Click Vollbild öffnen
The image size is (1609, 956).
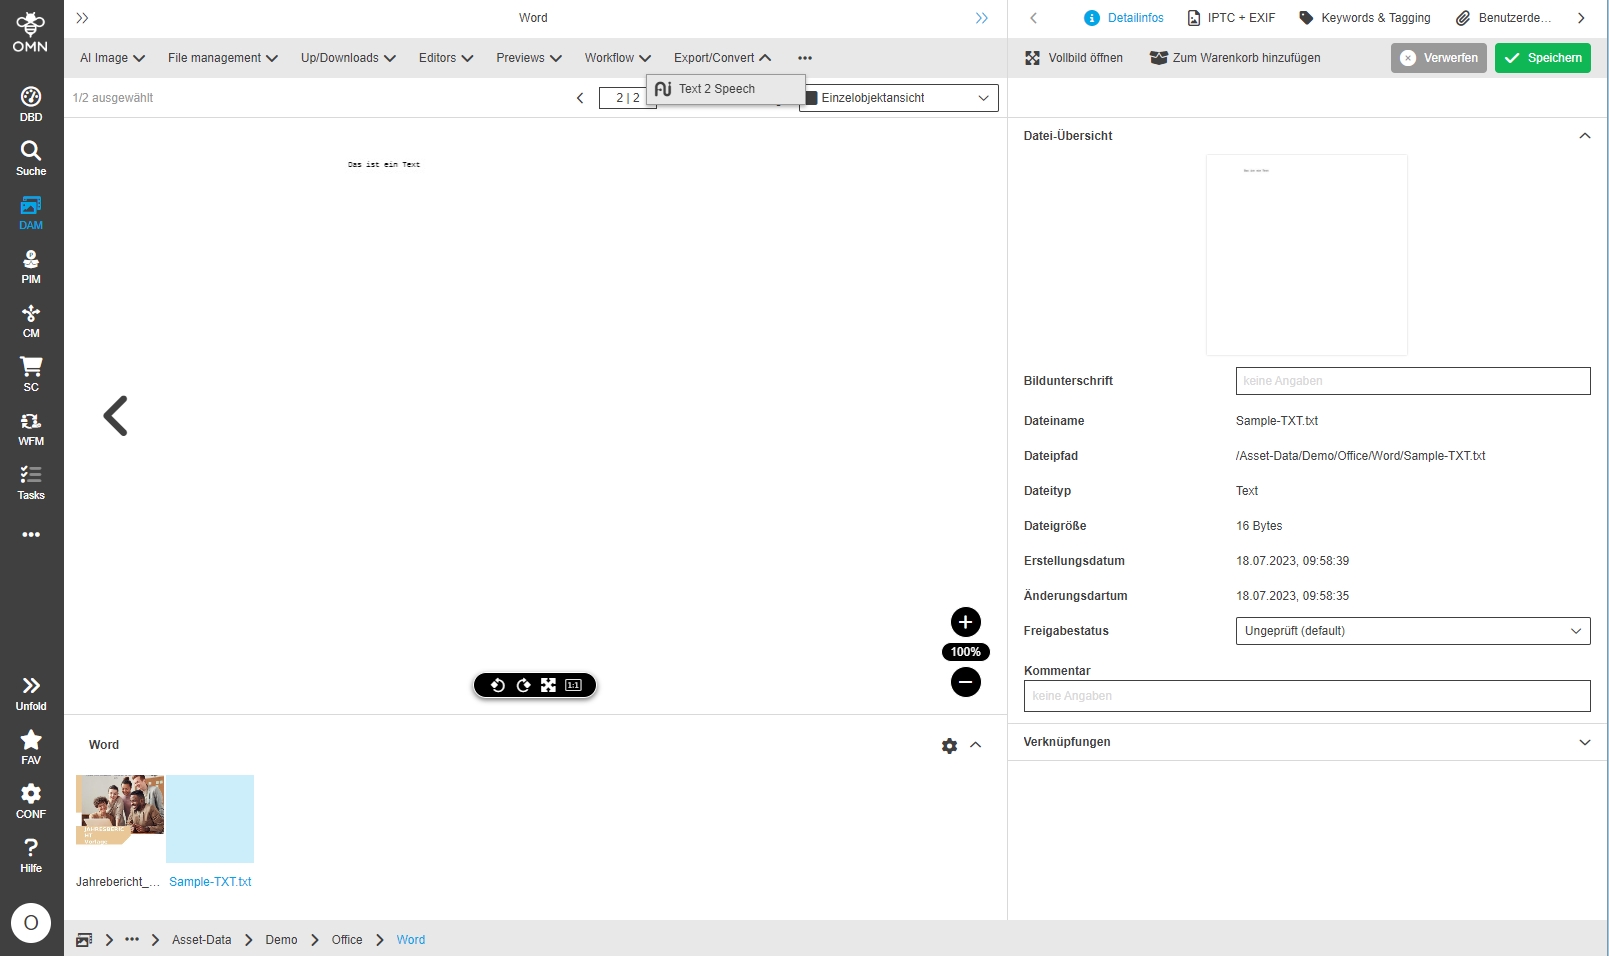[1074, 58]
